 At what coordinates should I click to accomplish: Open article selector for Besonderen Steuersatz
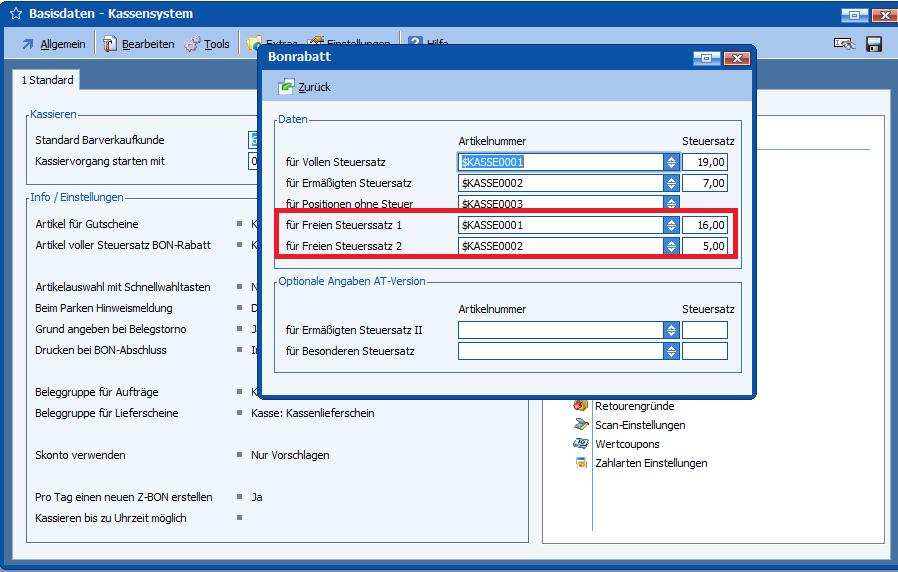pyautogui.click(x=671, y=351)
